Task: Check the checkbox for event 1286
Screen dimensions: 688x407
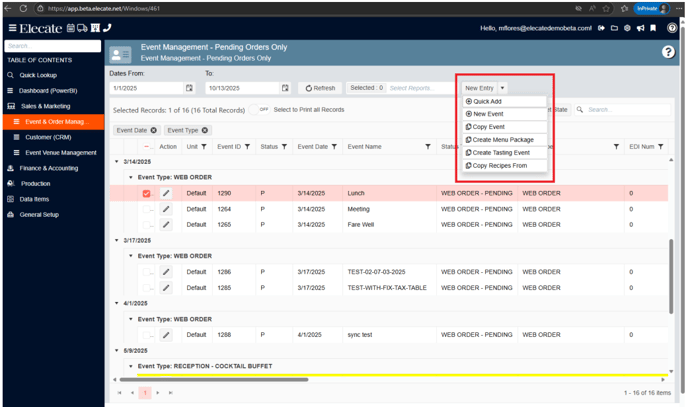Action: pyautogui.click(x=147, y=272)
